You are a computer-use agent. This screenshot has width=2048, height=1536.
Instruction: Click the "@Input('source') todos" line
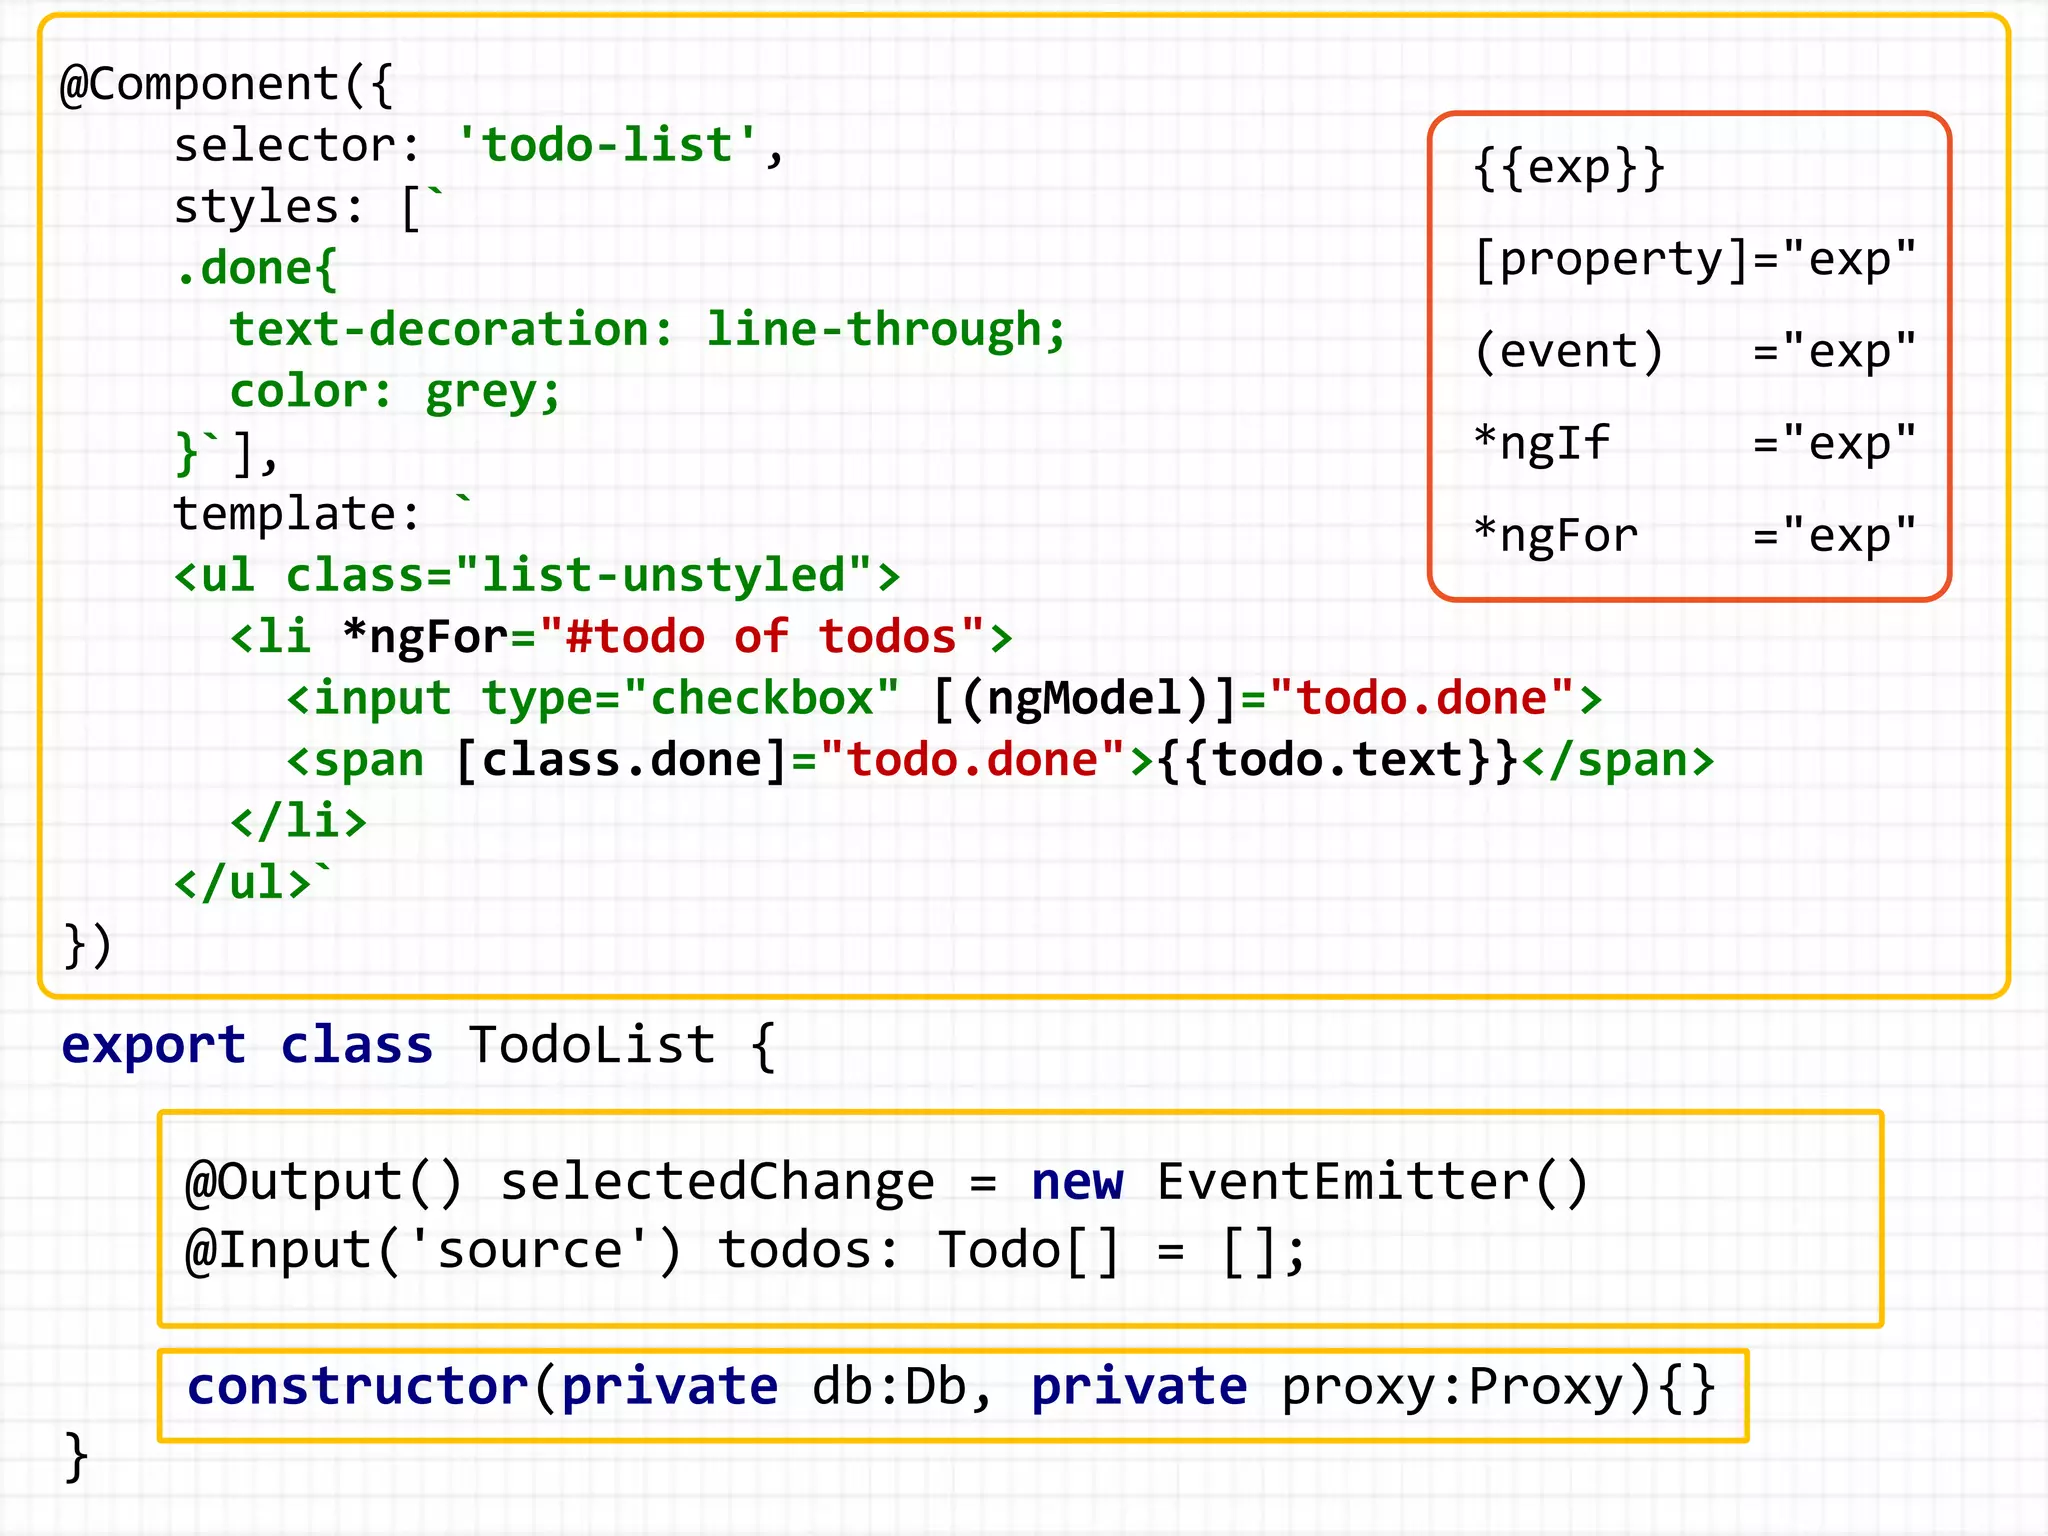(x=746, y=1250)
